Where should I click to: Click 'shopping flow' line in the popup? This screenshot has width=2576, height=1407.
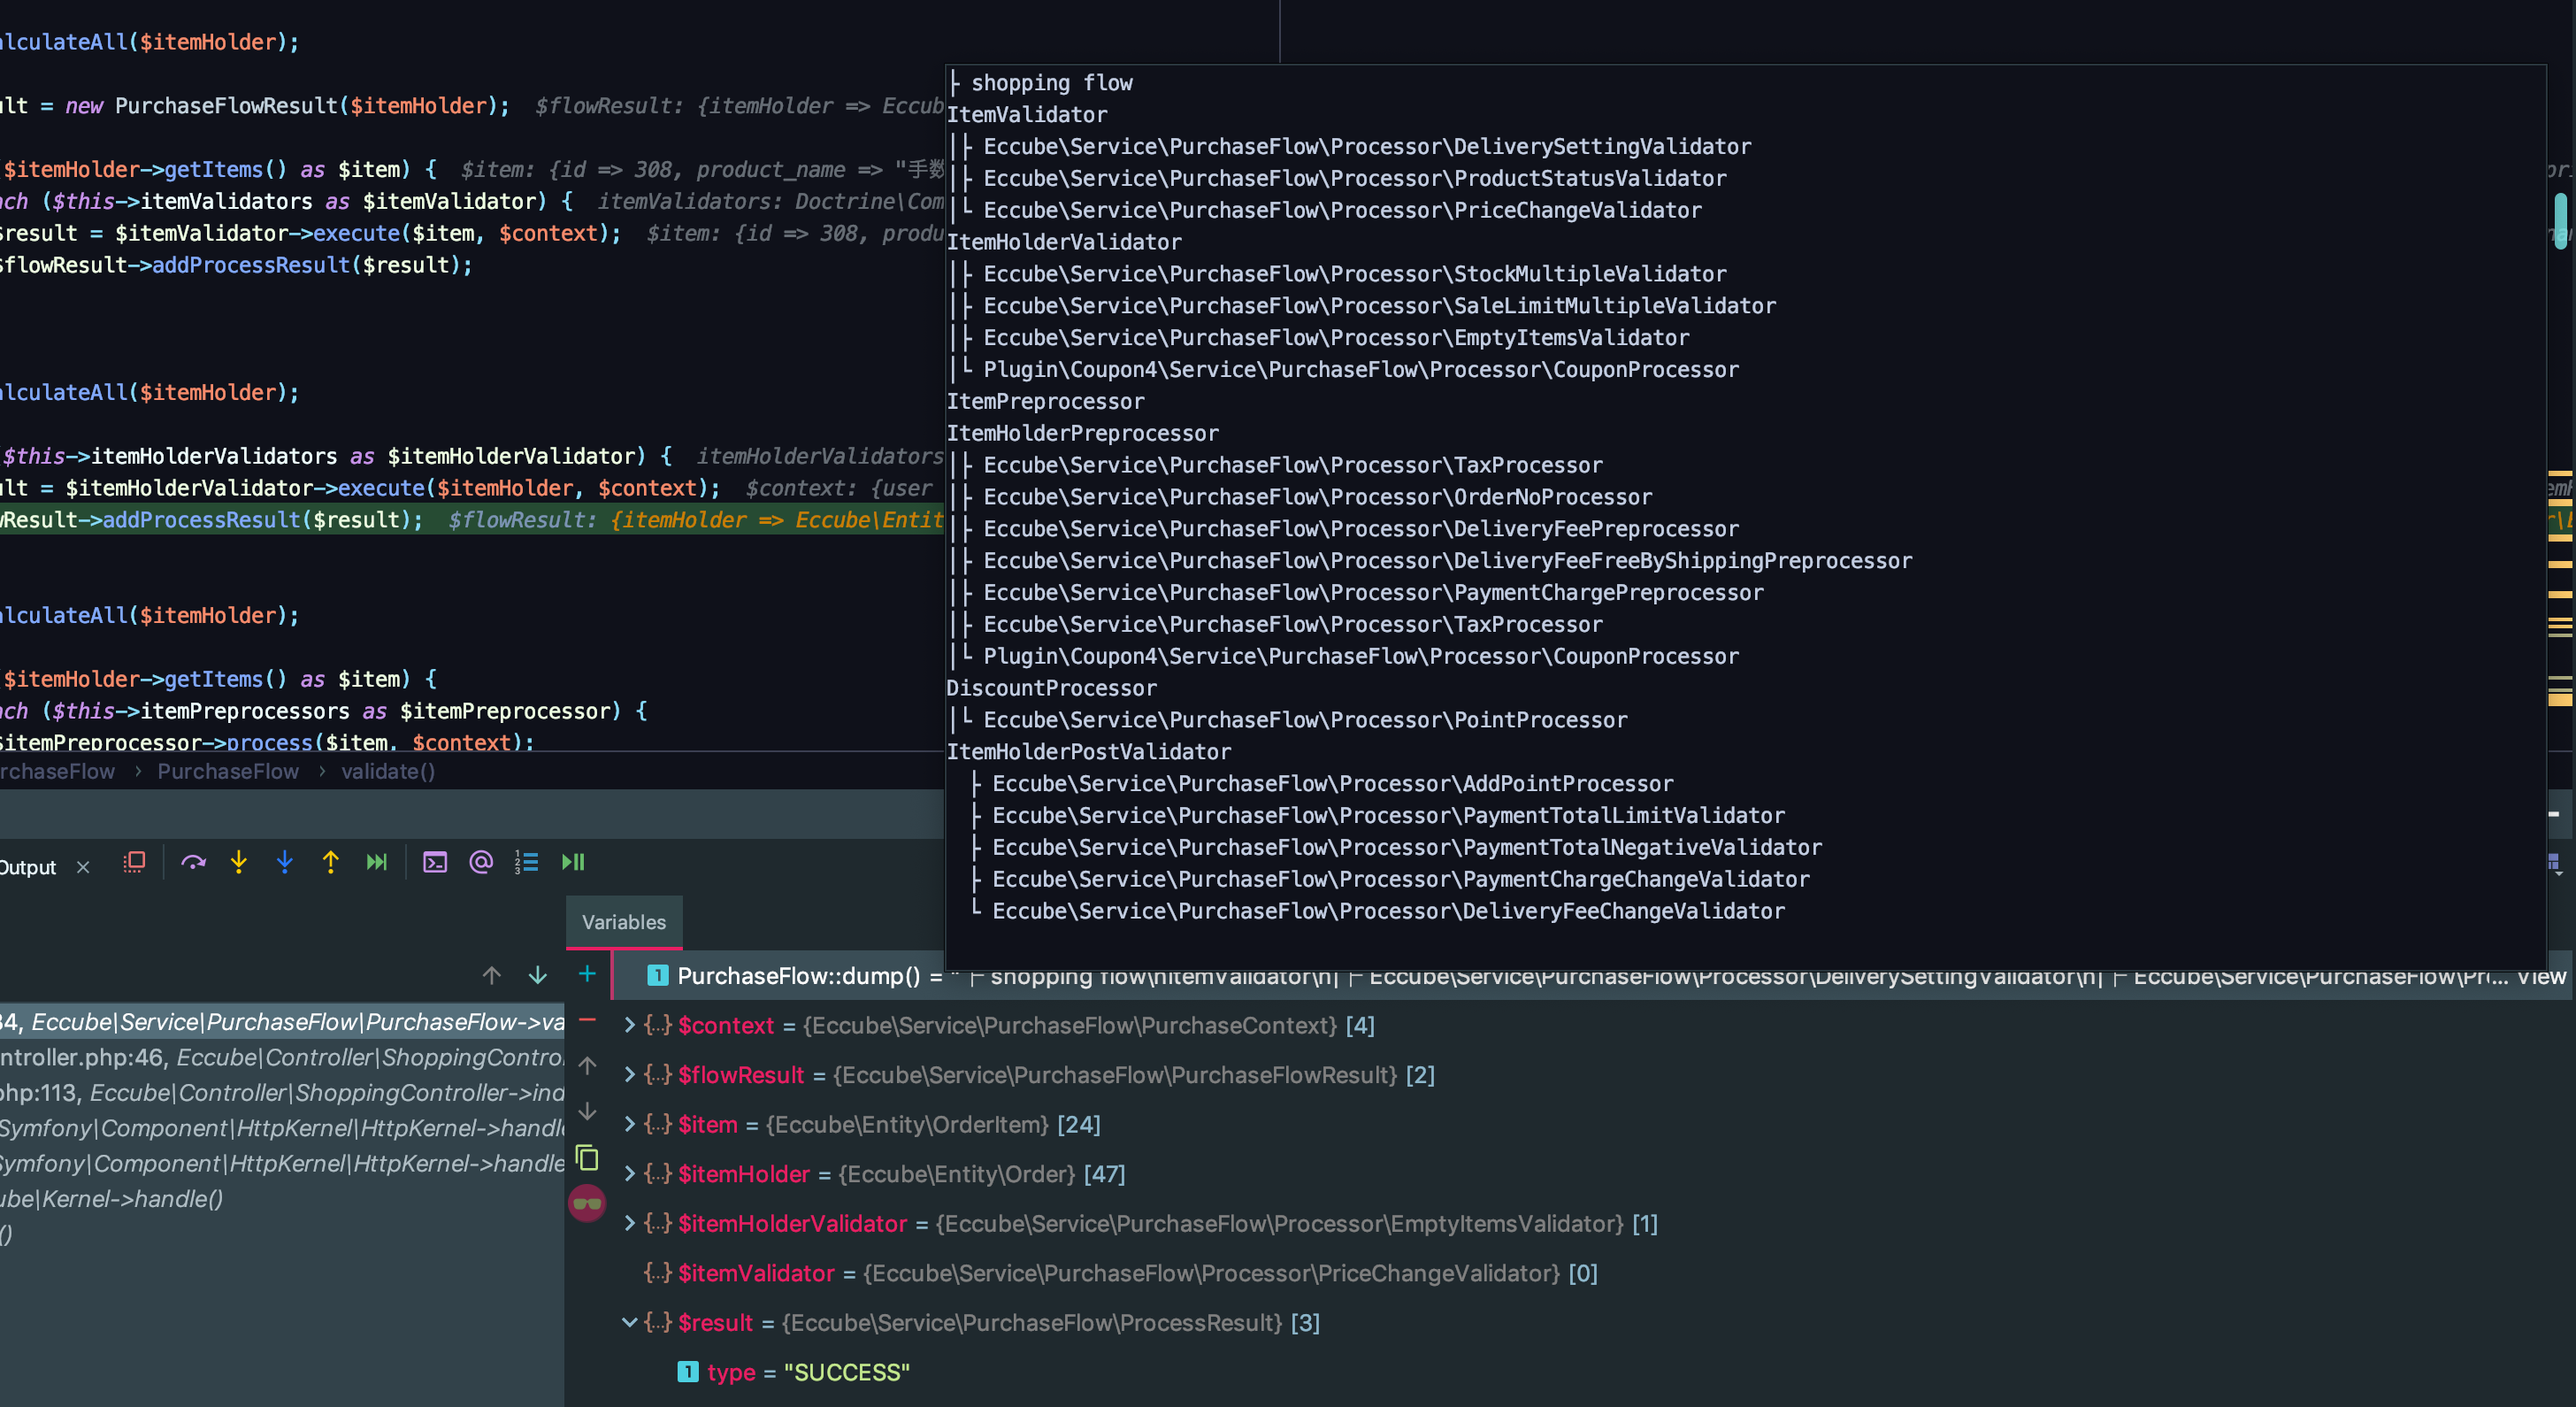tap(1052, 83)
